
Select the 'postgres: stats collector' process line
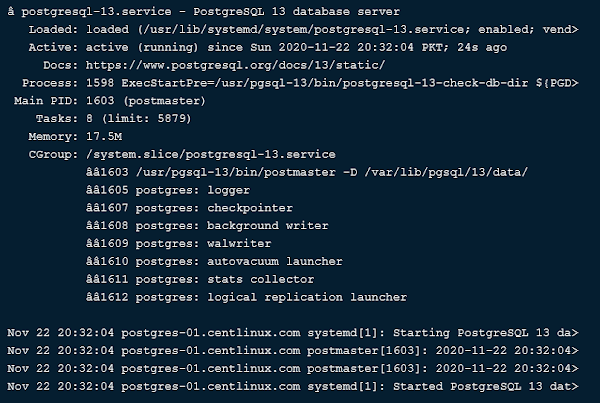[x=200, y=279]
